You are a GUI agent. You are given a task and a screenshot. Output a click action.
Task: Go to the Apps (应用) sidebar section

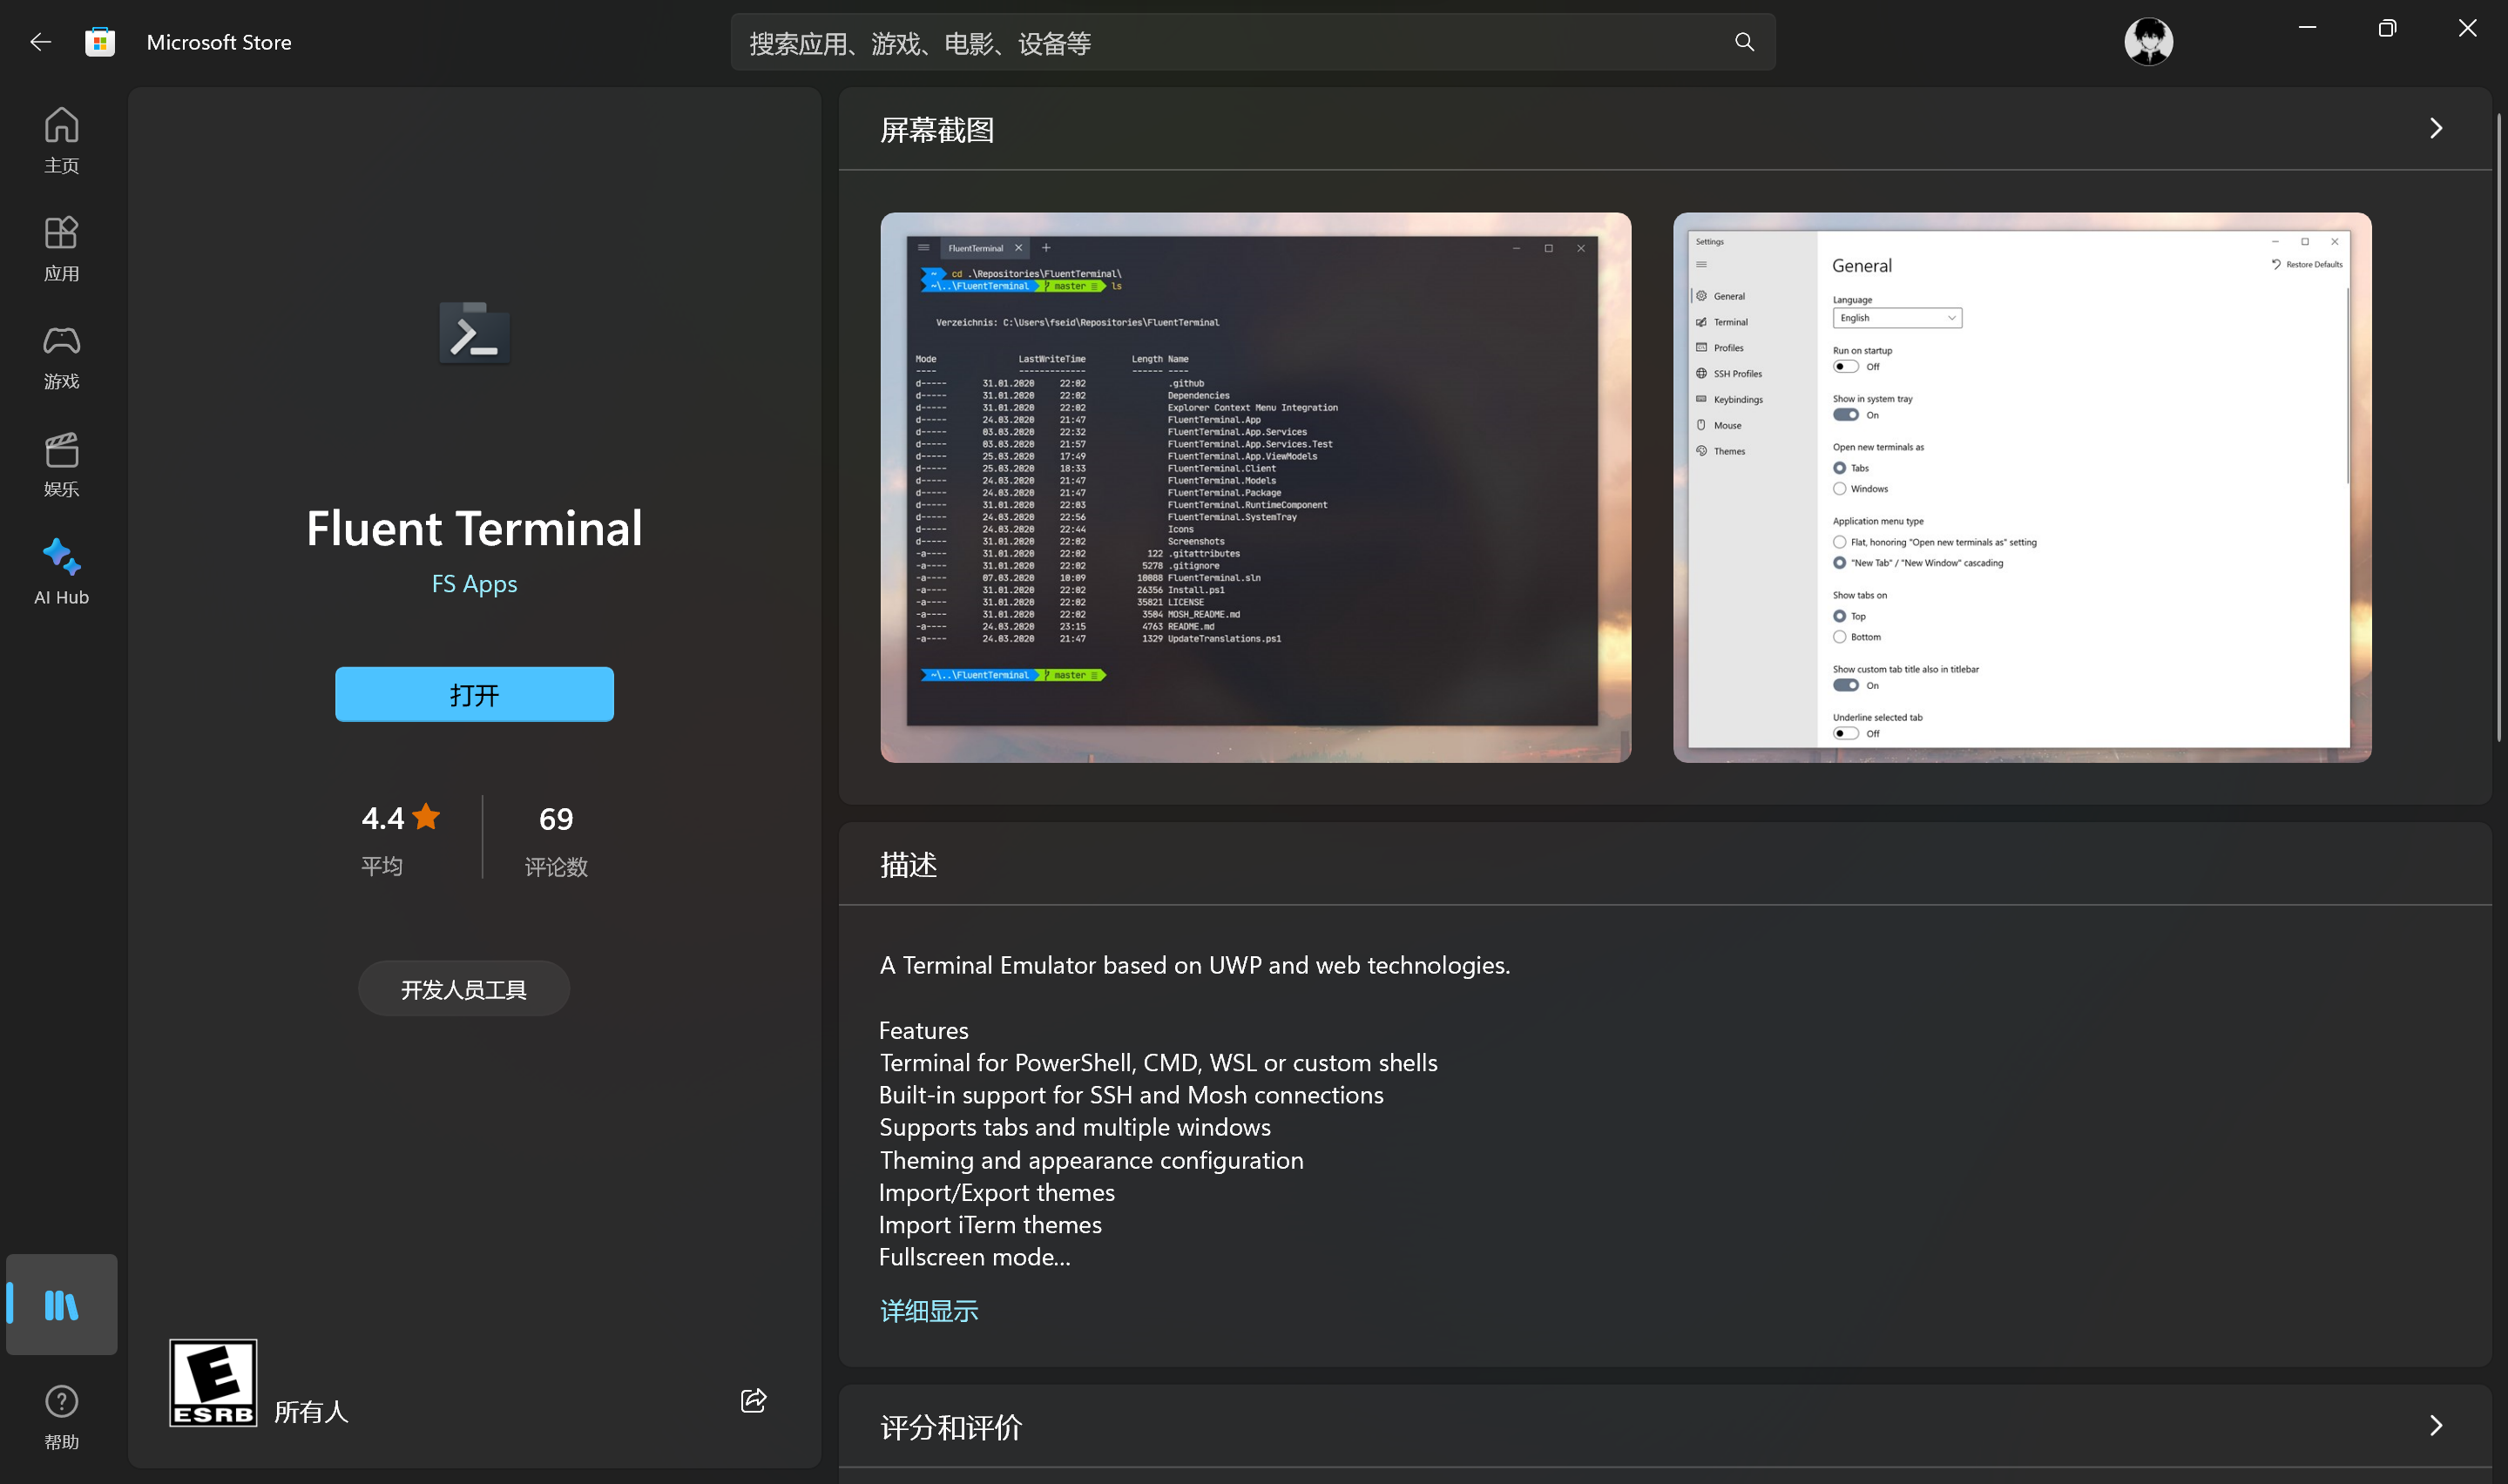pyautogui.click(x=61, y=248)
